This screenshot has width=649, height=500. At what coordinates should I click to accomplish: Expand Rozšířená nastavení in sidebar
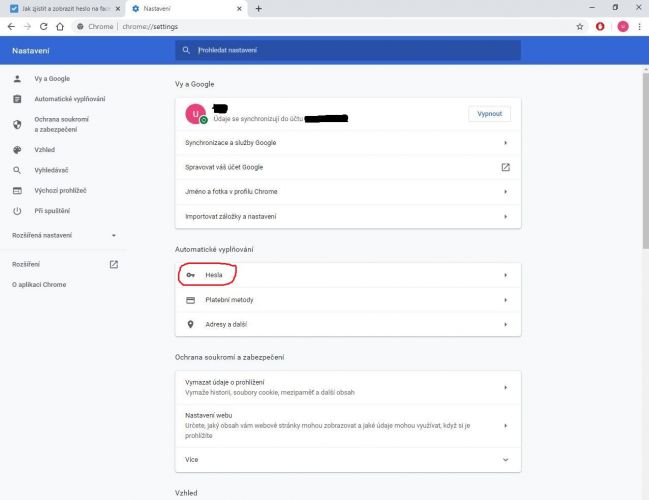65,235
